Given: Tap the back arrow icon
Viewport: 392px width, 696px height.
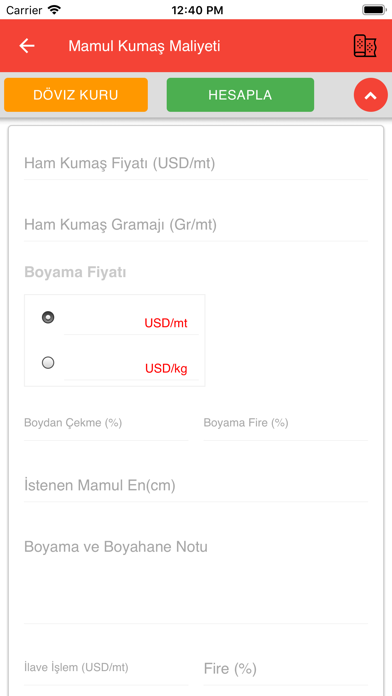Looking at the screenshot, I should [x=27, y=46].
